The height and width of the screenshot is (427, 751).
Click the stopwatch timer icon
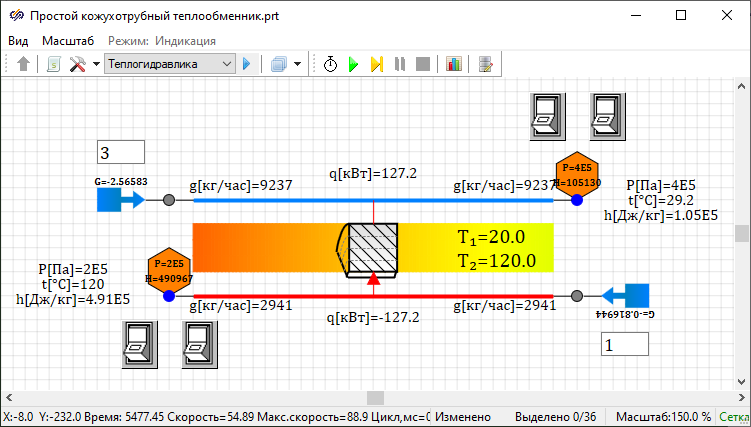tap(331, 64)
